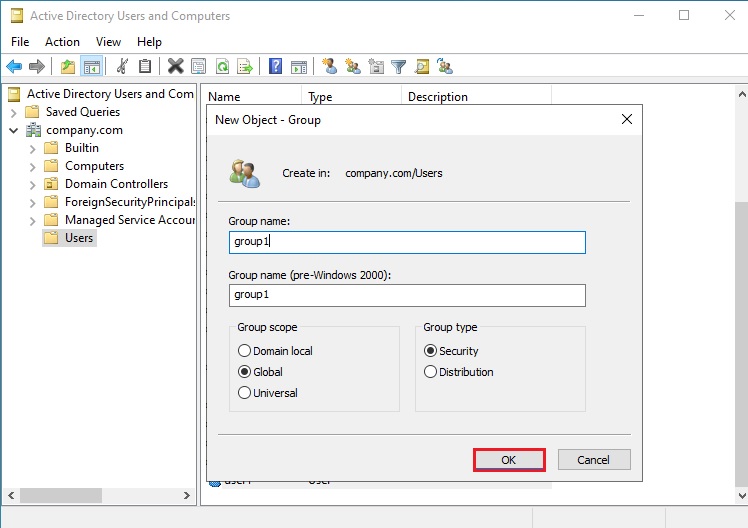
Task: Open the Properties icon in toolbar
Action: [x=198, y=66]
